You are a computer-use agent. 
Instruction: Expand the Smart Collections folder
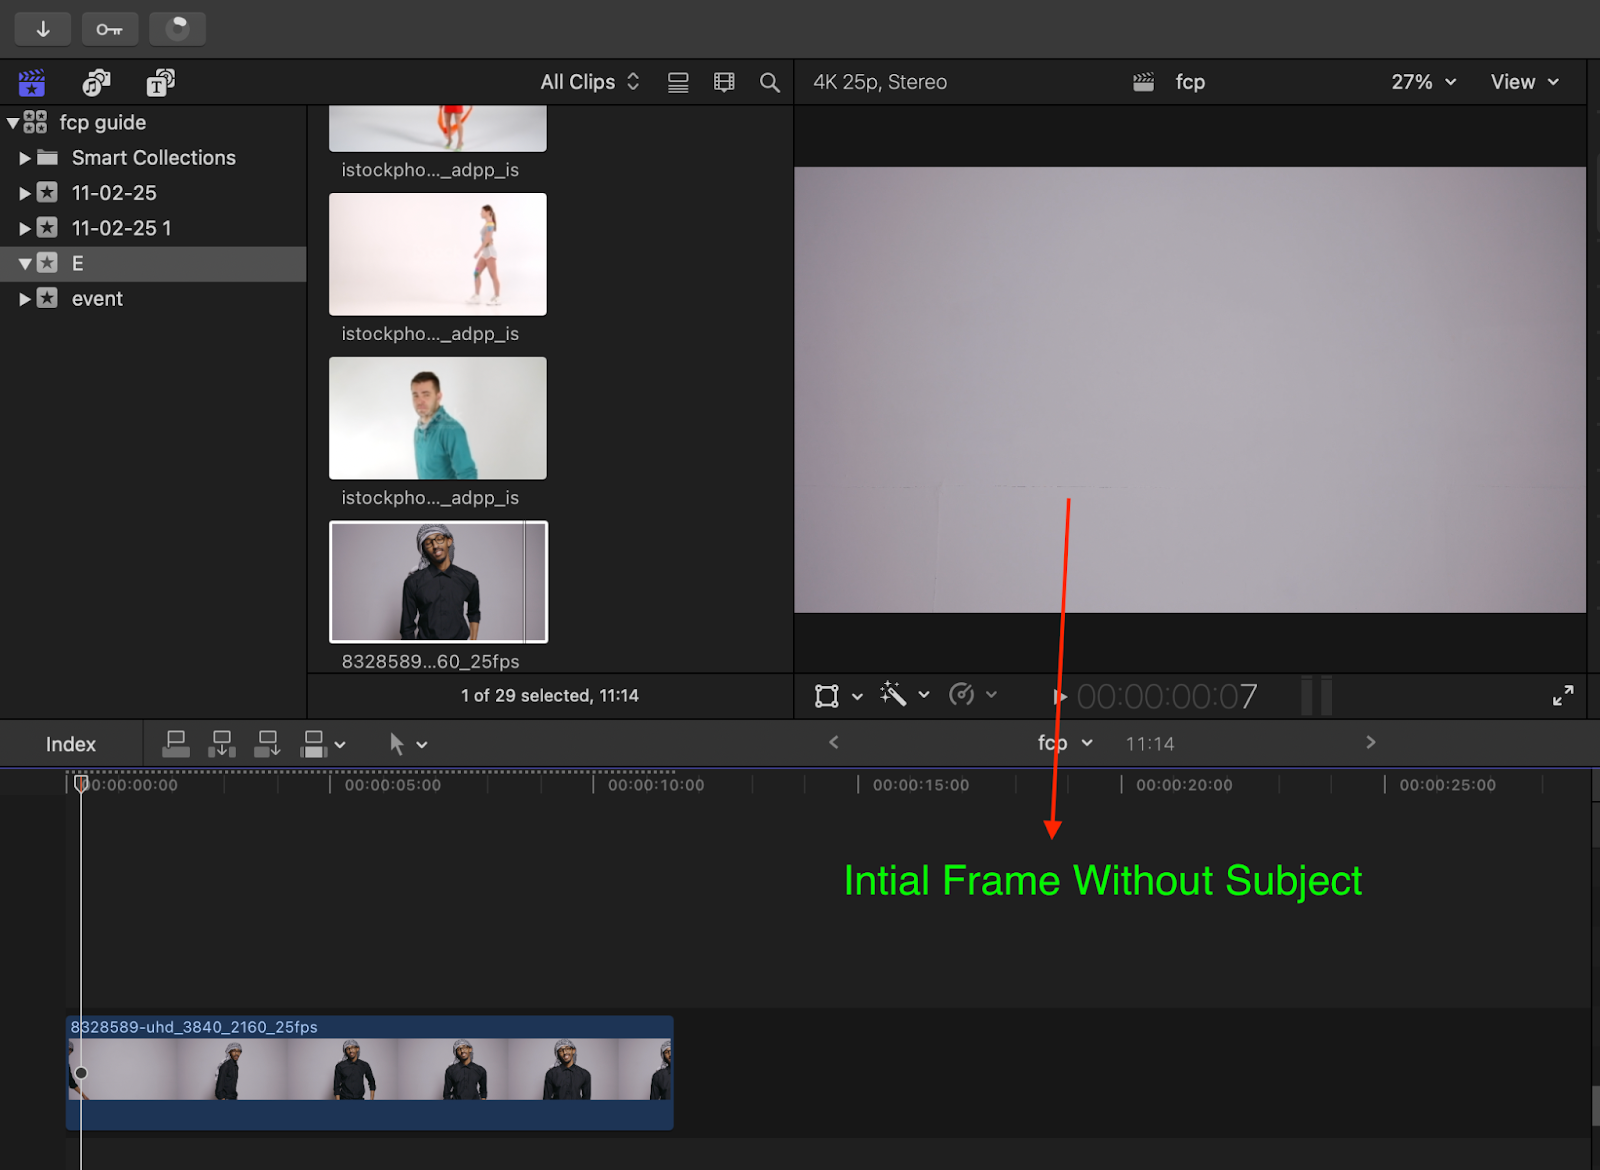click(x=25, y=158)
